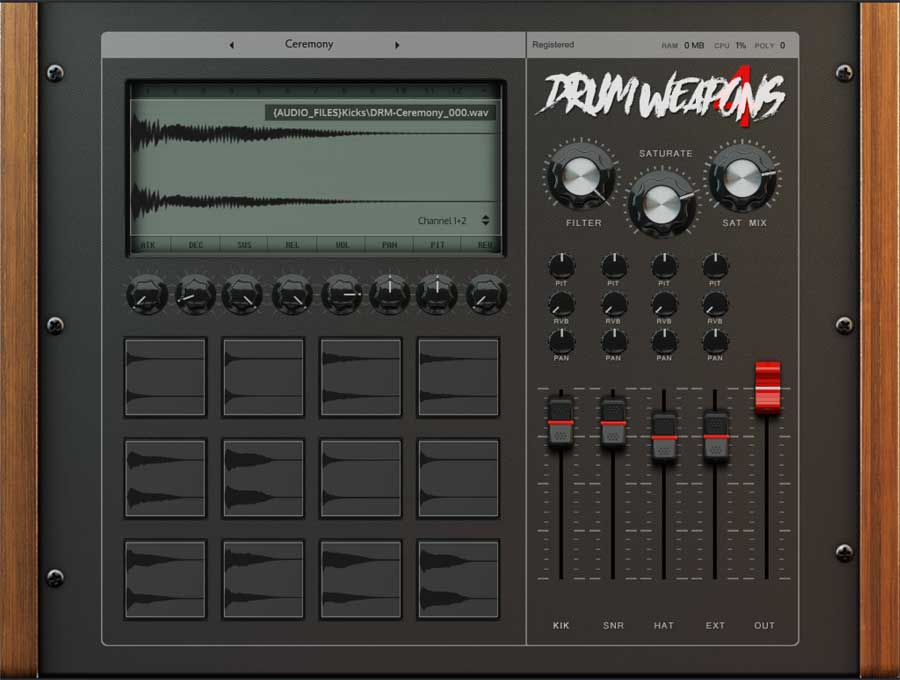
Task: Click the REL envelope knob
Action: click(292, 294)
